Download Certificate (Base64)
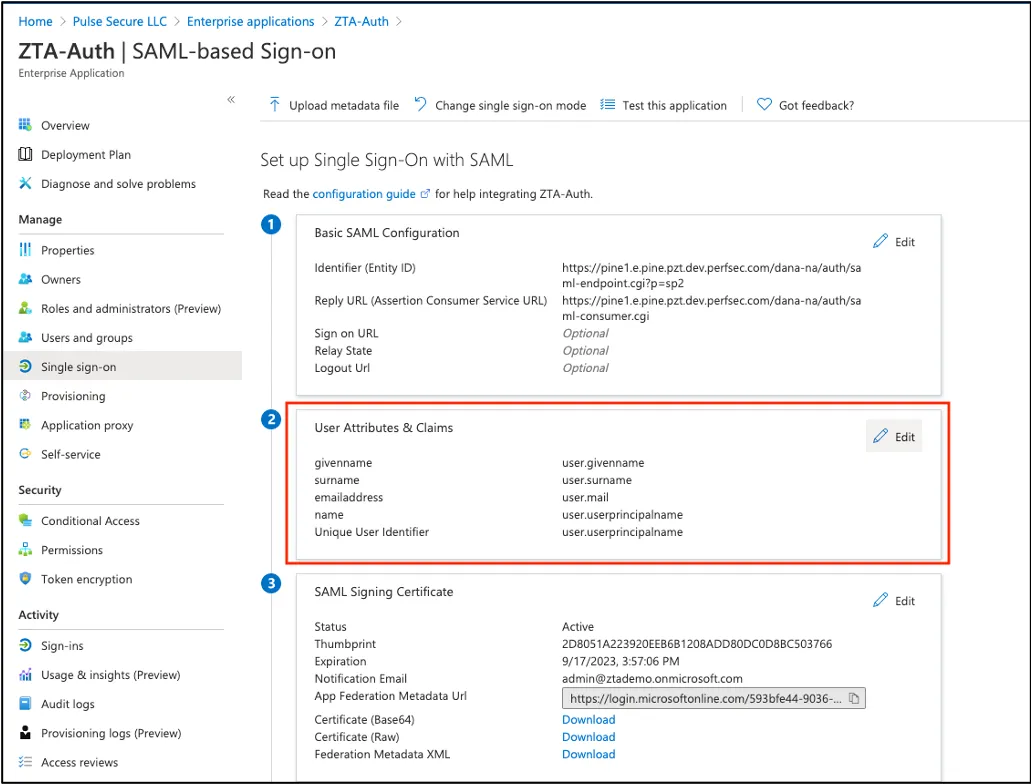The height and width of the screenshot is (784, 1031). 588,720
